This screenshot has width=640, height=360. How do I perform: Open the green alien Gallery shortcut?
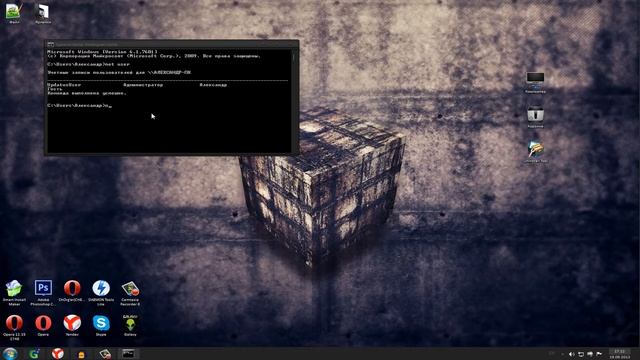tap(130, 326)
